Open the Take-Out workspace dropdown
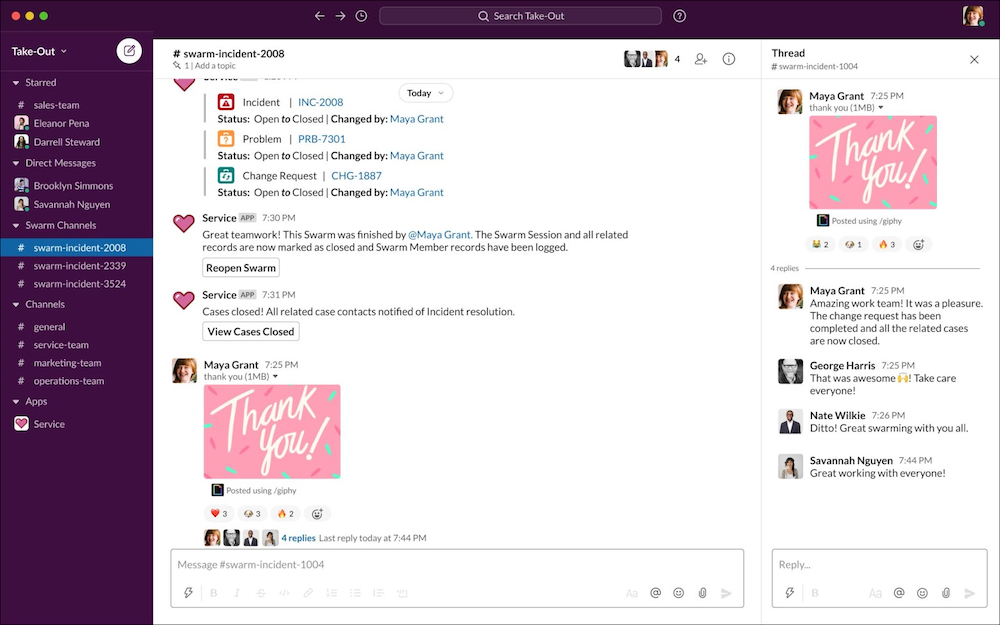 [39, 51]
